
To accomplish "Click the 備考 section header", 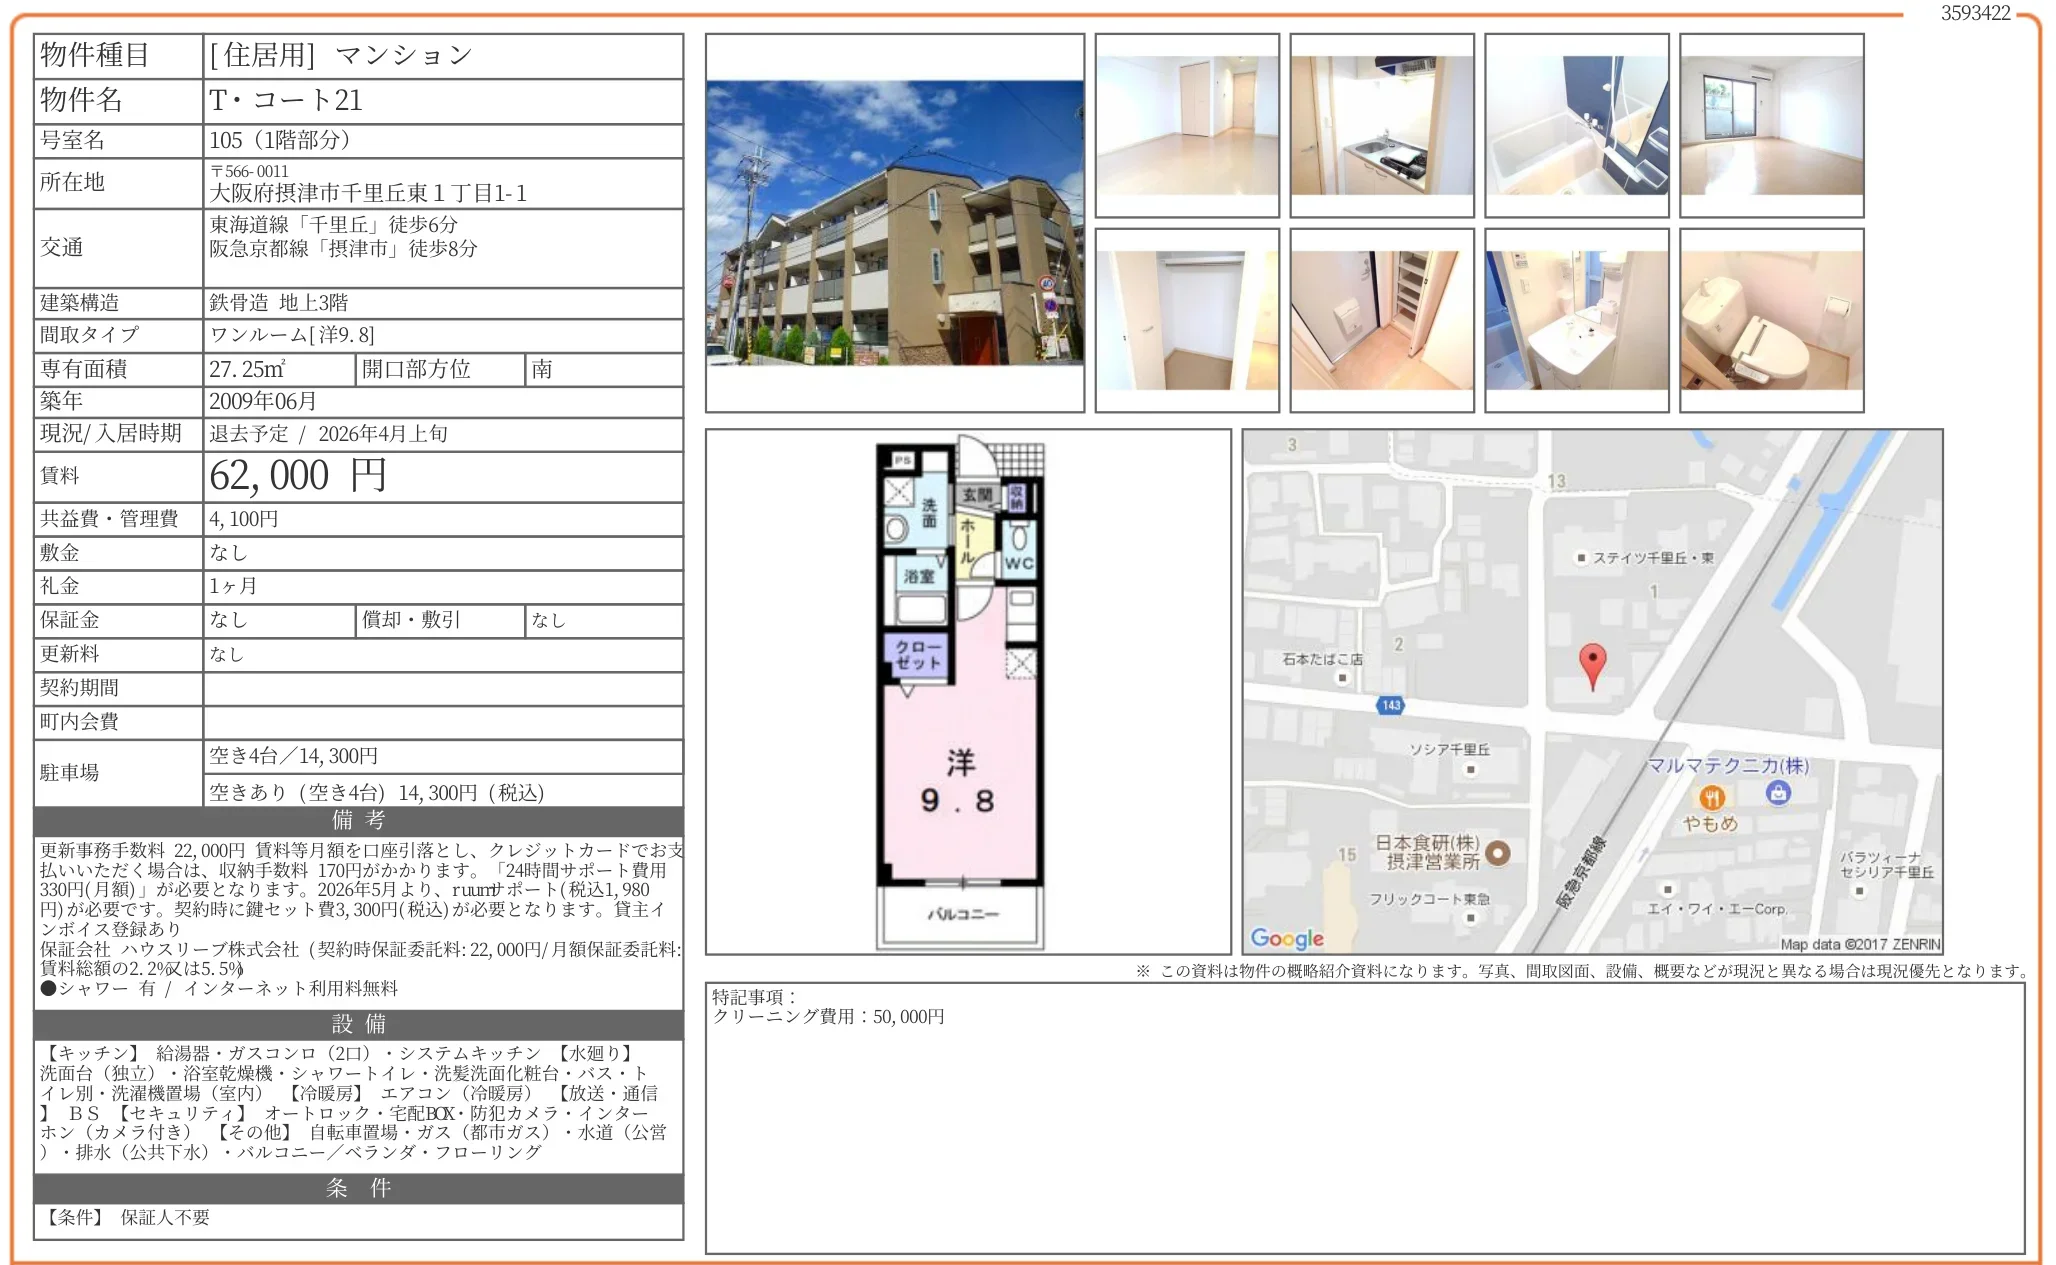I will point(358,820).
